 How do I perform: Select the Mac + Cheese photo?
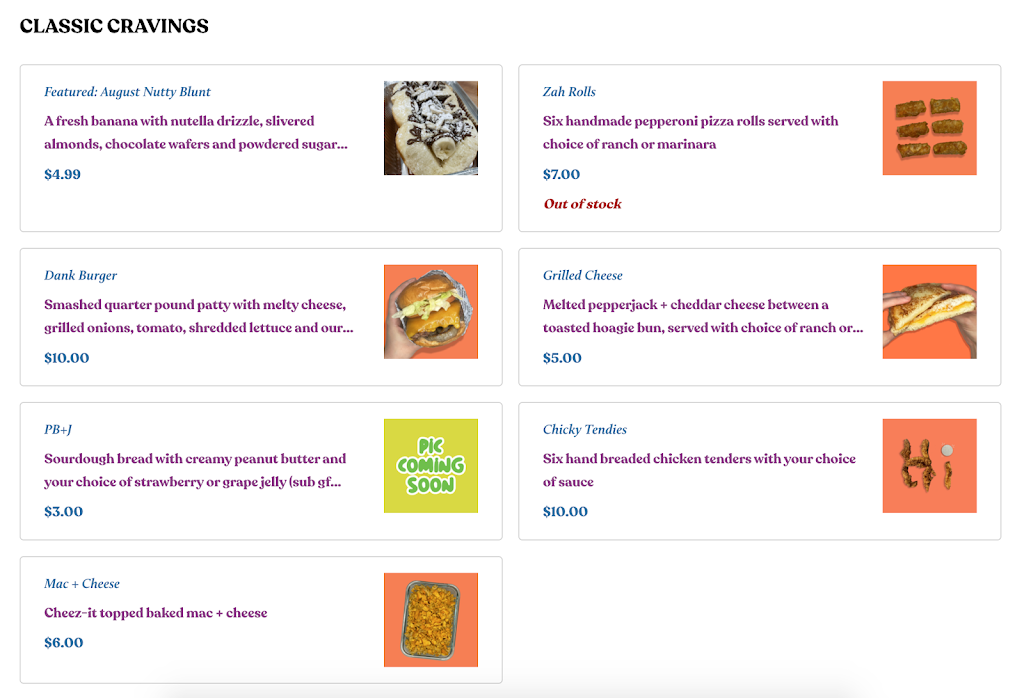(430, 620)
